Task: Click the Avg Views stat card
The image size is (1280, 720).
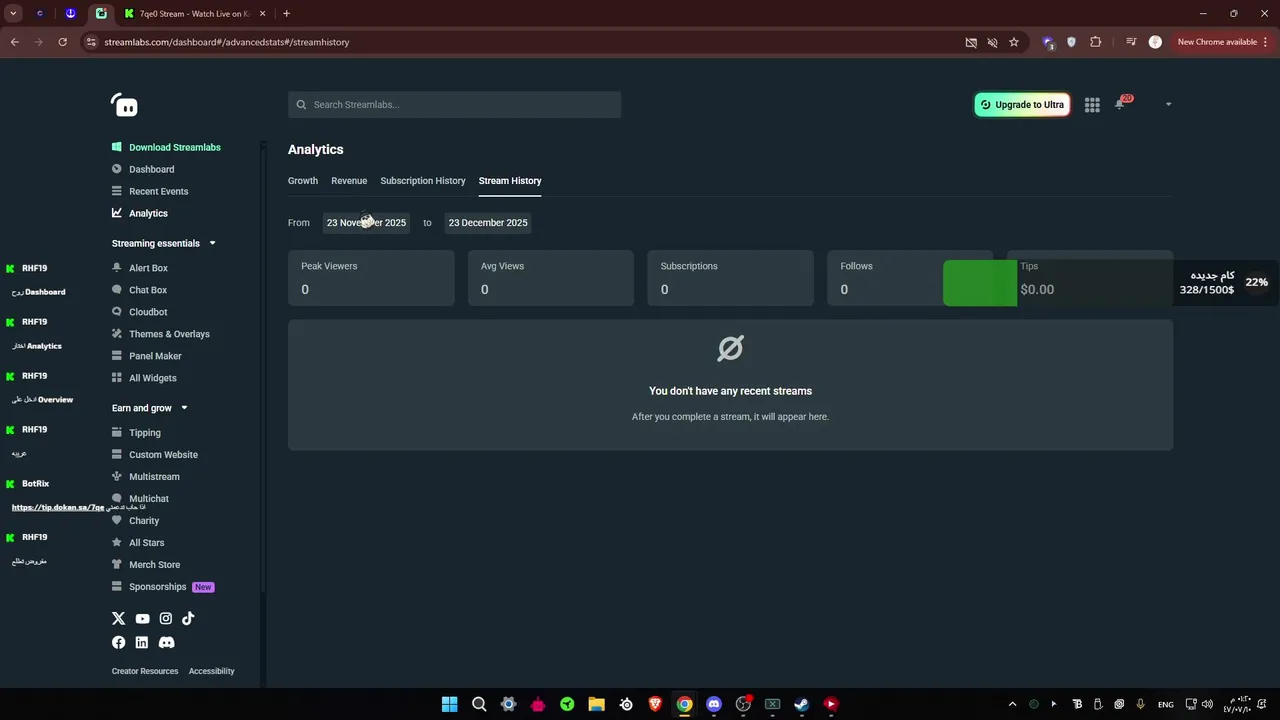Action: (551, 278)
